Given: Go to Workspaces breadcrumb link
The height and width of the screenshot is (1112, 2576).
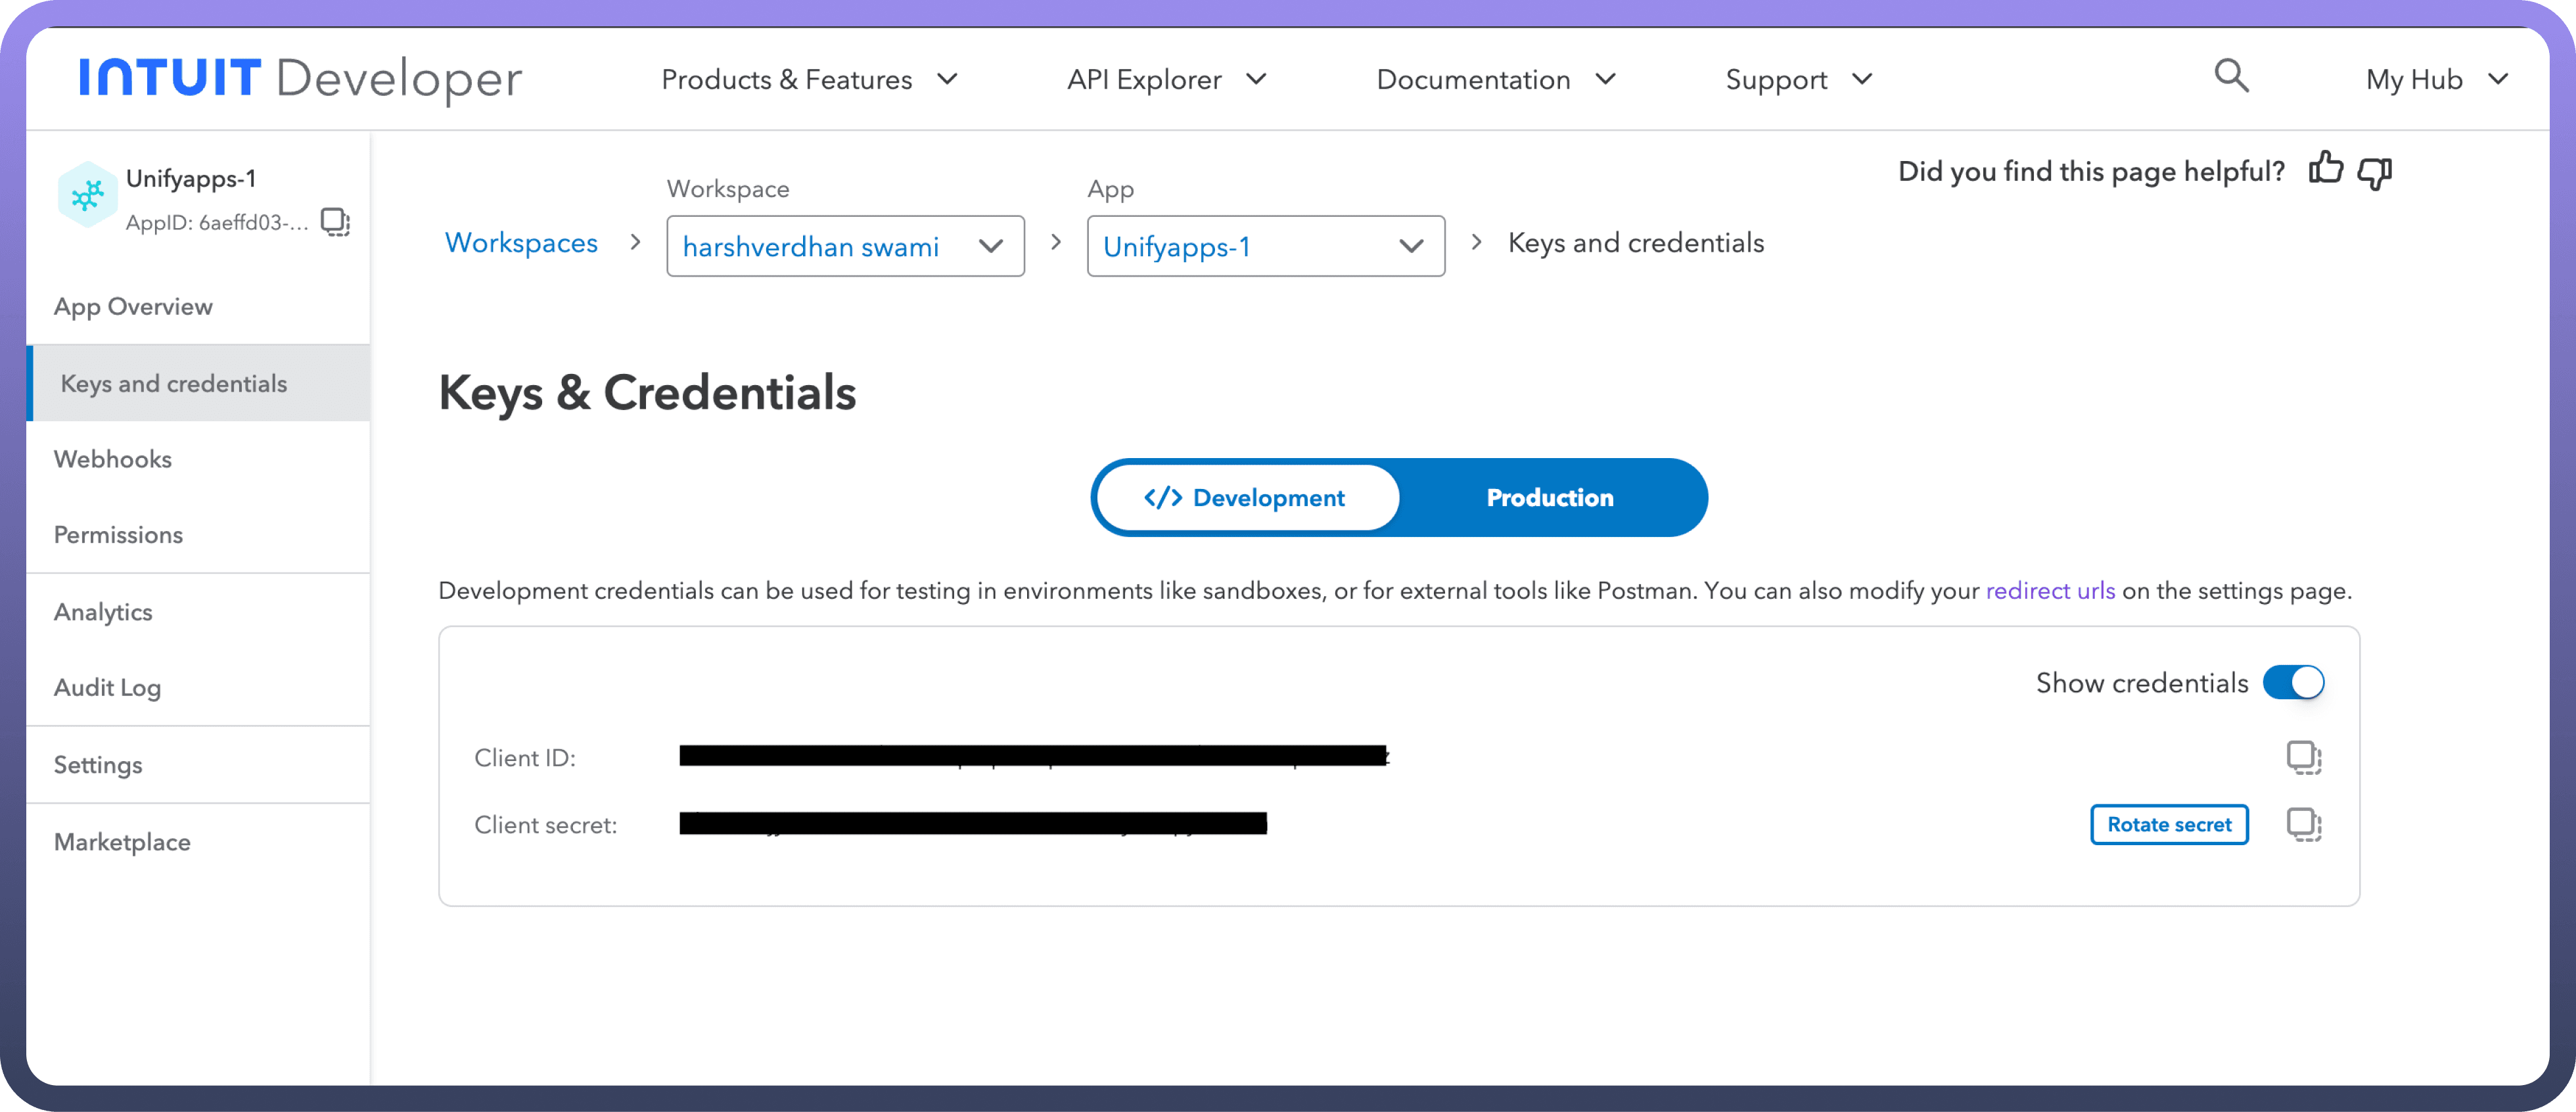Looking at the screenshot, I should click(x=521, y=242).
